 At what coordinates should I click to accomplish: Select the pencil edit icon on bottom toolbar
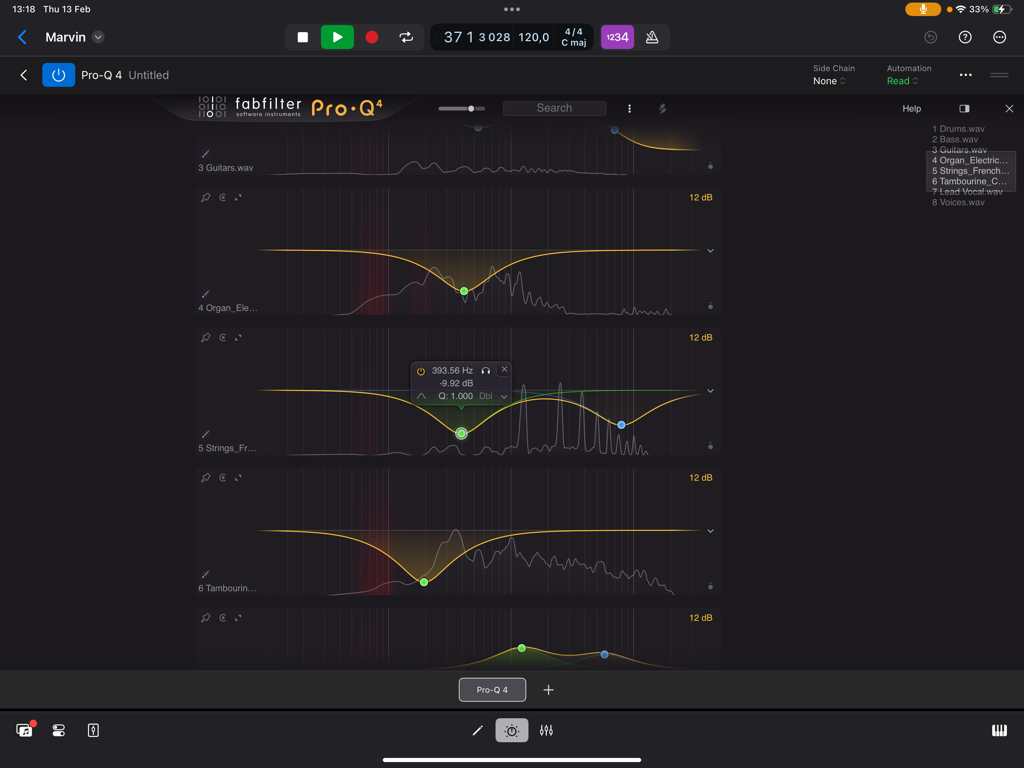[x=477, y=730]
